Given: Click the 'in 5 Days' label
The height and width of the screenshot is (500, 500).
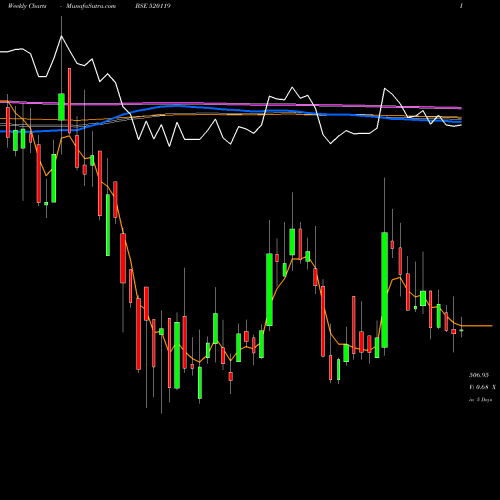Looking at the screenshot, I should click(480, 399).
